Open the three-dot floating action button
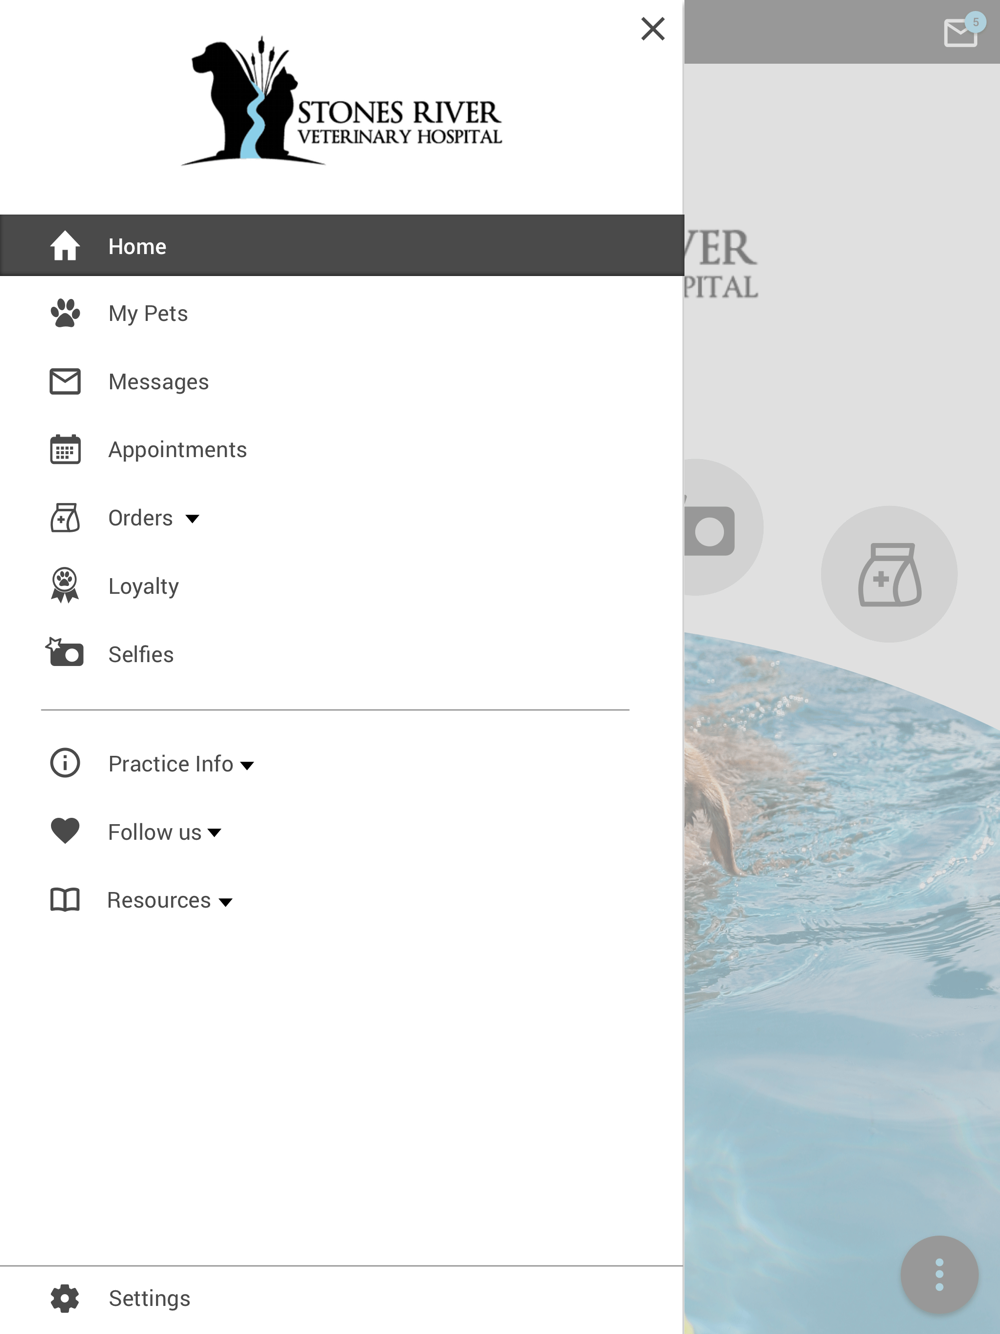This screenshot has width=1000, height=1334. pyautogui.click(x=939, y=1275)
